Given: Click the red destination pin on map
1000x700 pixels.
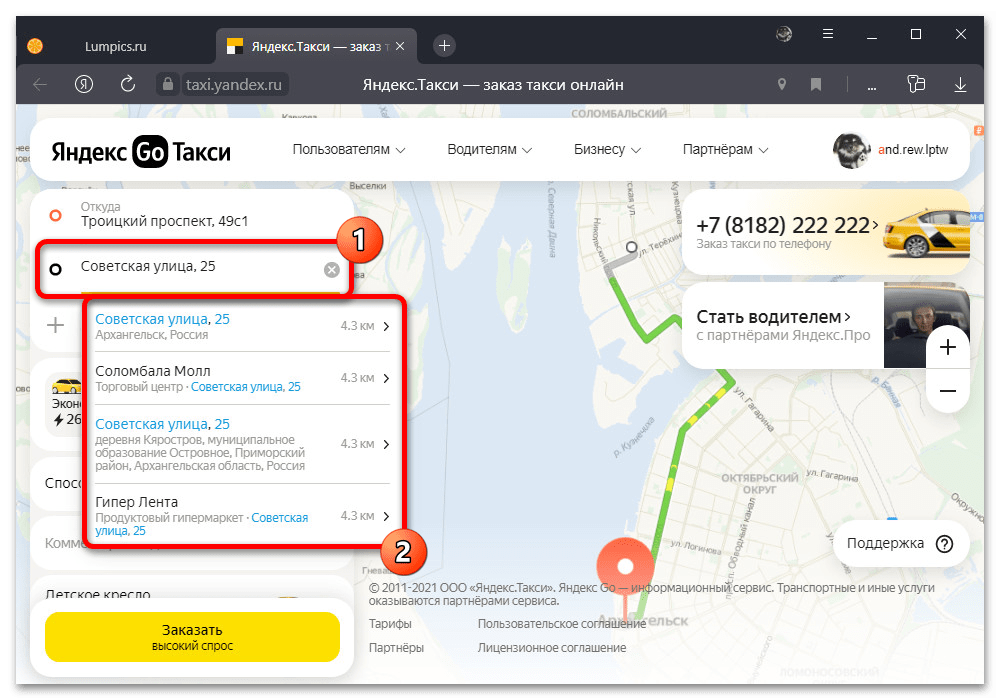Looking at the screenshot, I should click(x=626, y=567).
